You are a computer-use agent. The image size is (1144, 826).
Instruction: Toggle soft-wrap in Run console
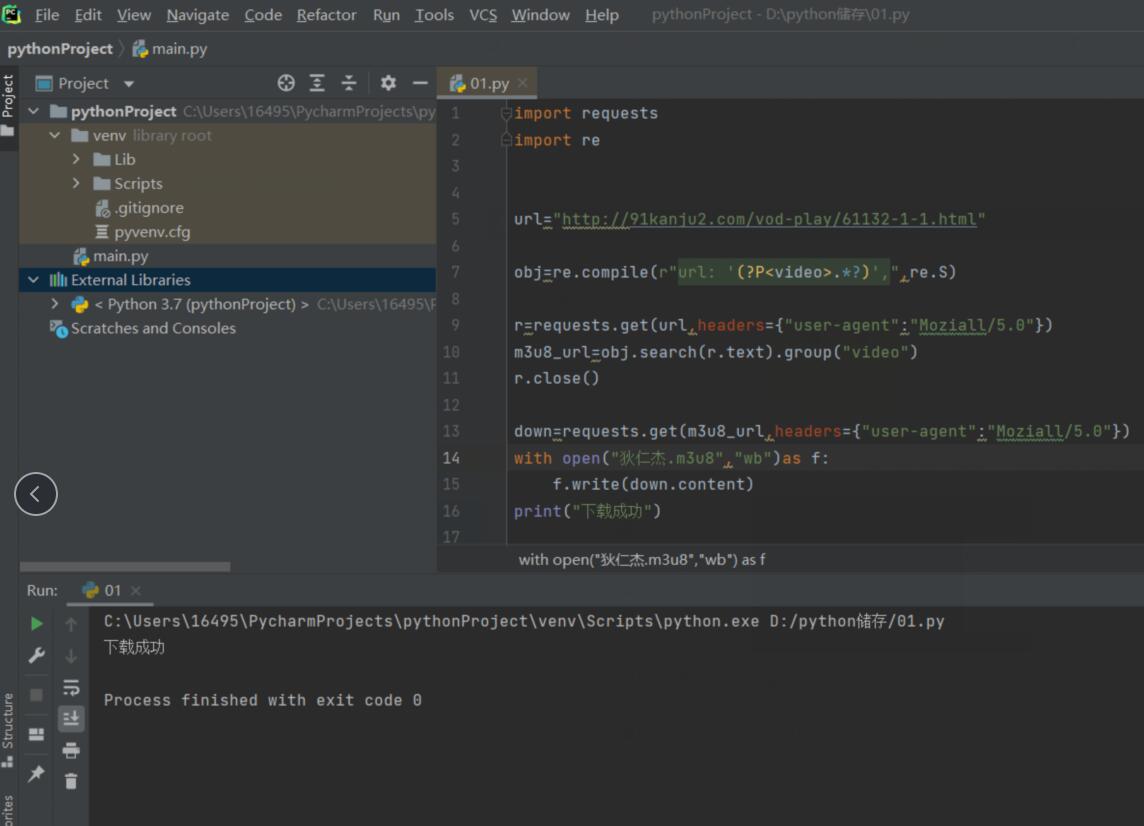71,687
